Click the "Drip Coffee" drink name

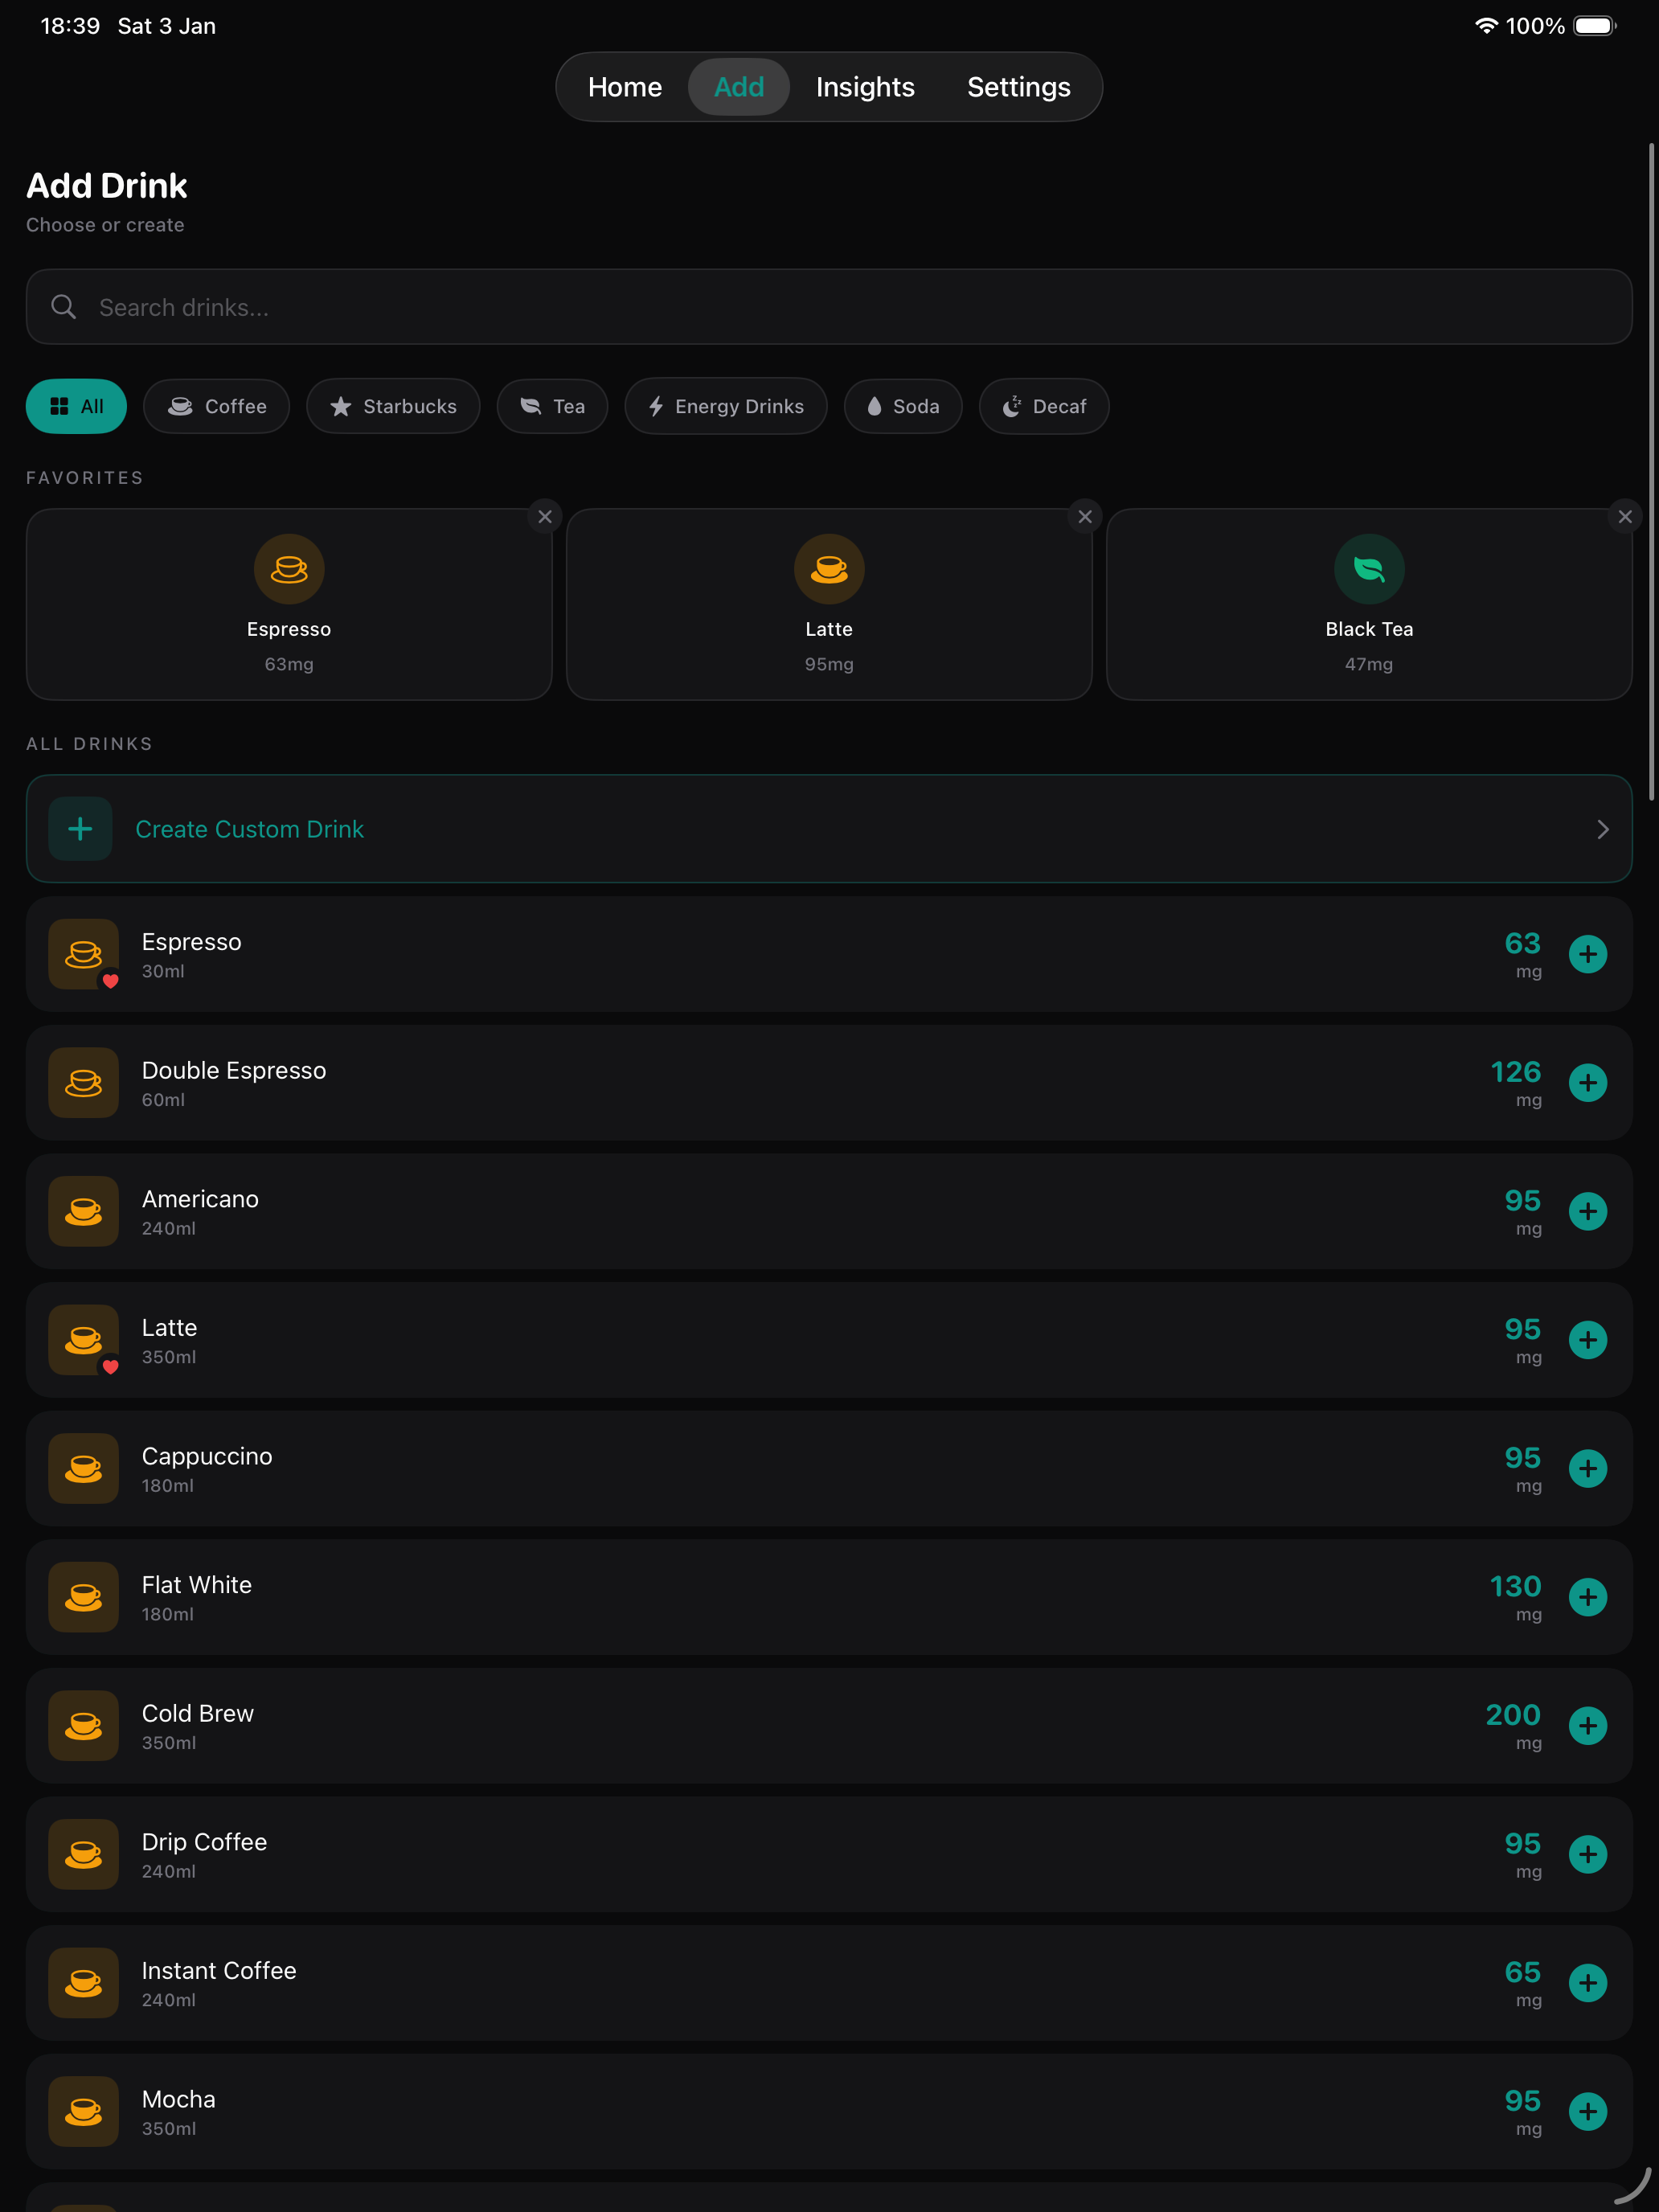pos(204,1842)
